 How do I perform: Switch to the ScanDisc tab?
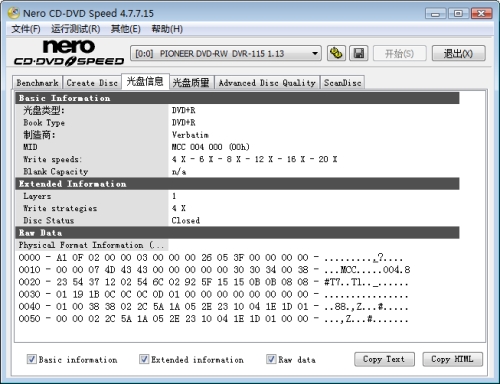pyautogui.click(x=342, y=83)
